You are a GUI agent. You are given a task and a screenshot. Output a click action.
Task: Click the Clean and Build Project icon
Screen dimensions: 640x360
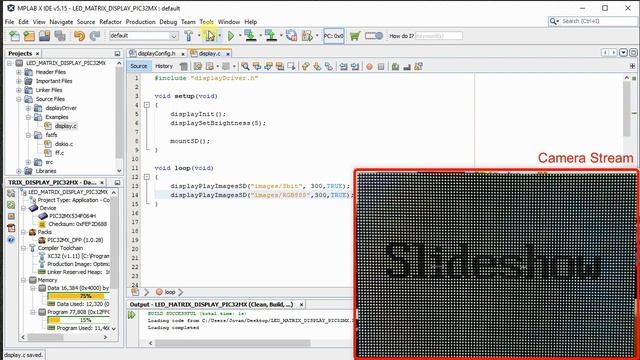tap(210, 36)
